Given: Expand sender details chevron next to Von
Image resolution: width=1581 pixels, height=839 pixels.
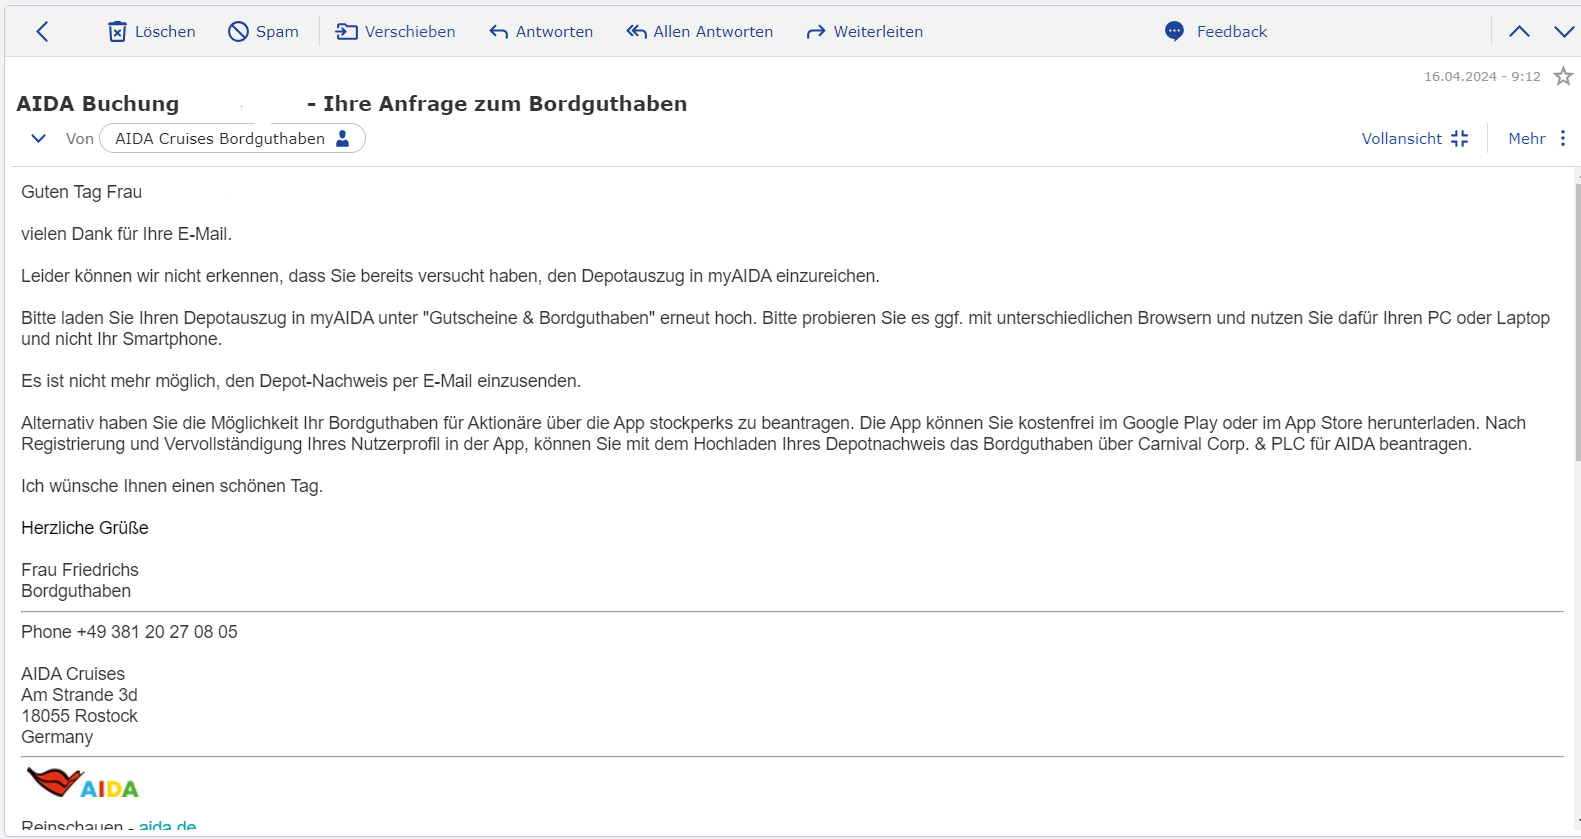Looking at the screenshot, I should coord(38,139).
